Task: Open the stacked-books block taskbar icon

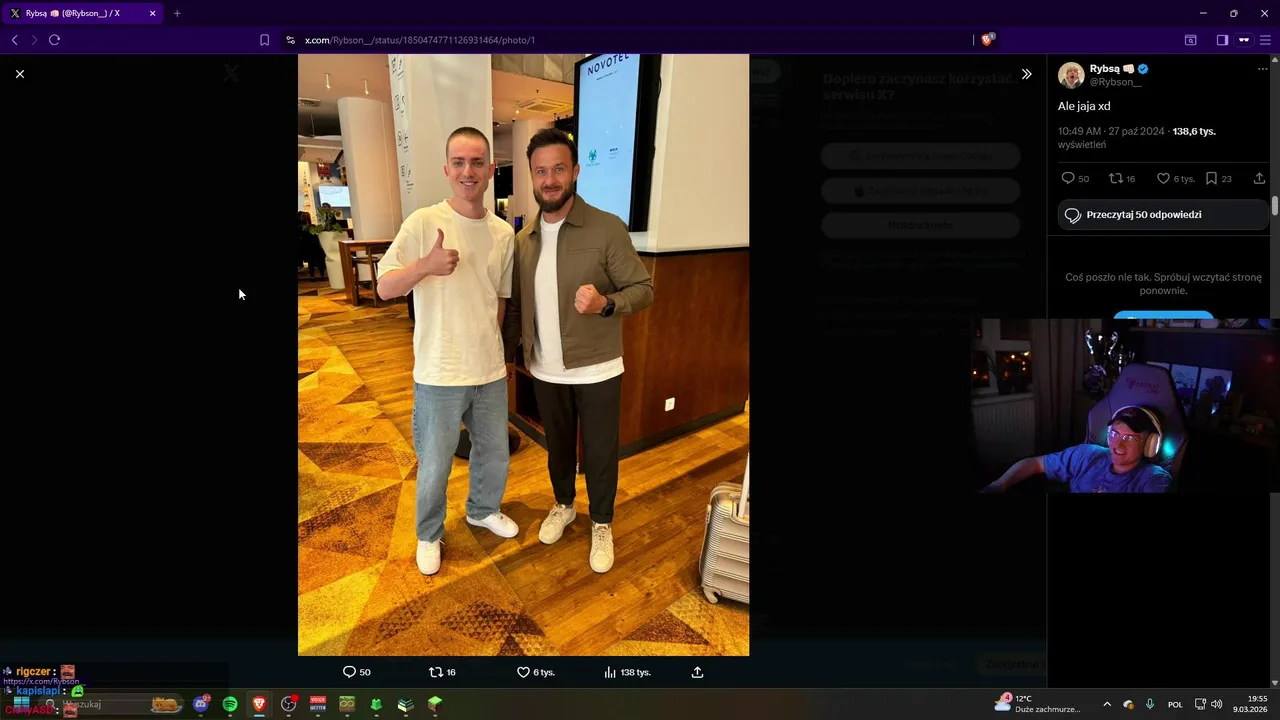Action: (x=405, y=704)
